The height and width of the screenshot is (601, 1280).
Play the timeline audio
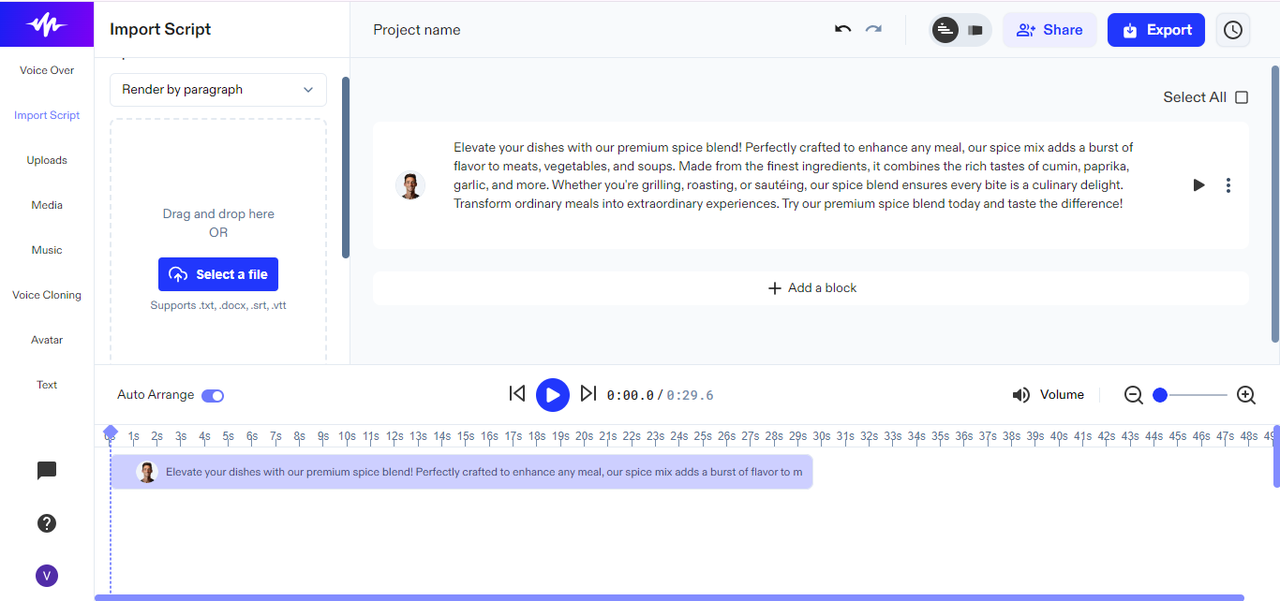pos(552,395)
